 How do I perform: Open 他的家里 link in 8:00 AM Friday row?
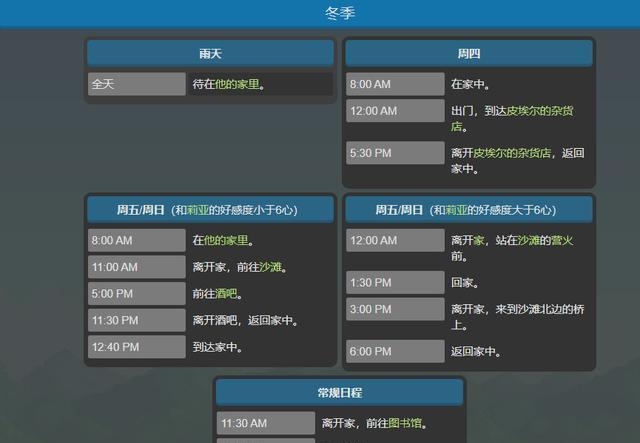pyautogui.click(x=226, y=240)
